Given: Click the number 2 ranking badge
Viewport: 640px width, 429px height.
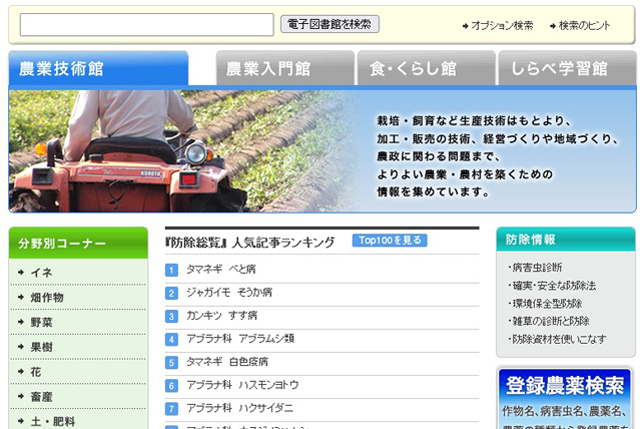Looking at the screenshot, I should pyautogui.click(x=172, y=293).
